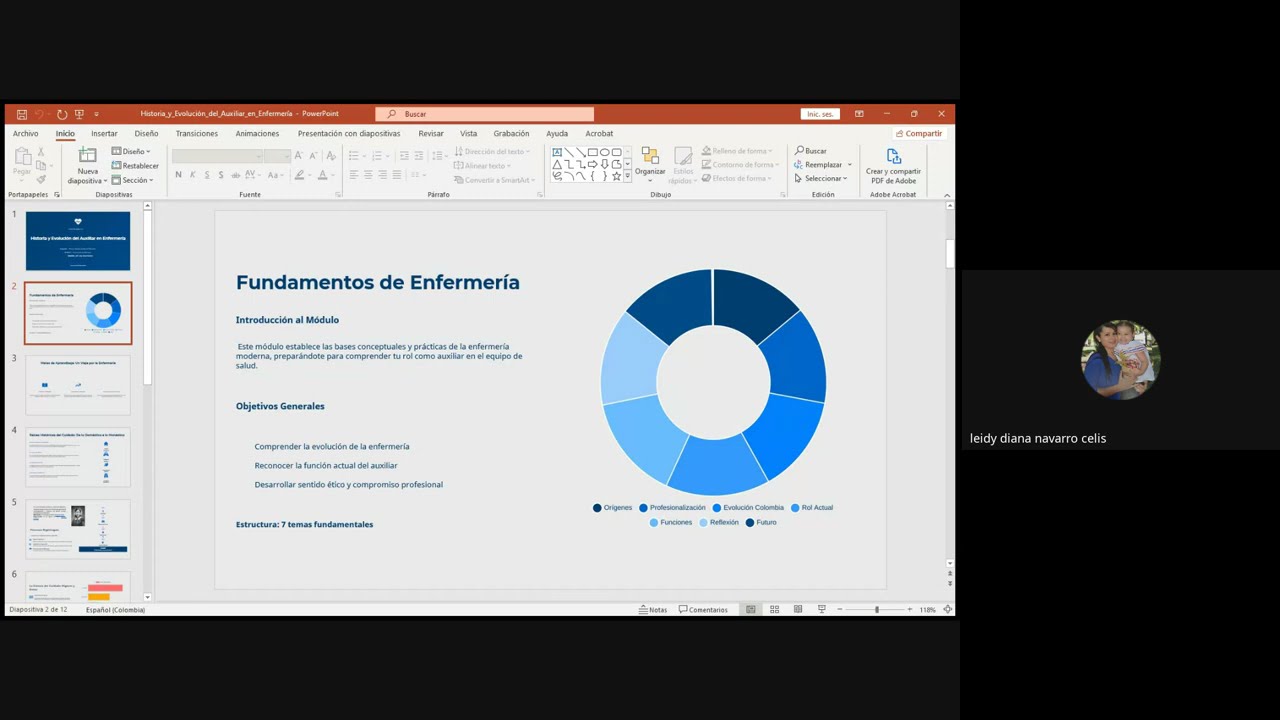Switch to Normal view in status bar

pos(751,609)
